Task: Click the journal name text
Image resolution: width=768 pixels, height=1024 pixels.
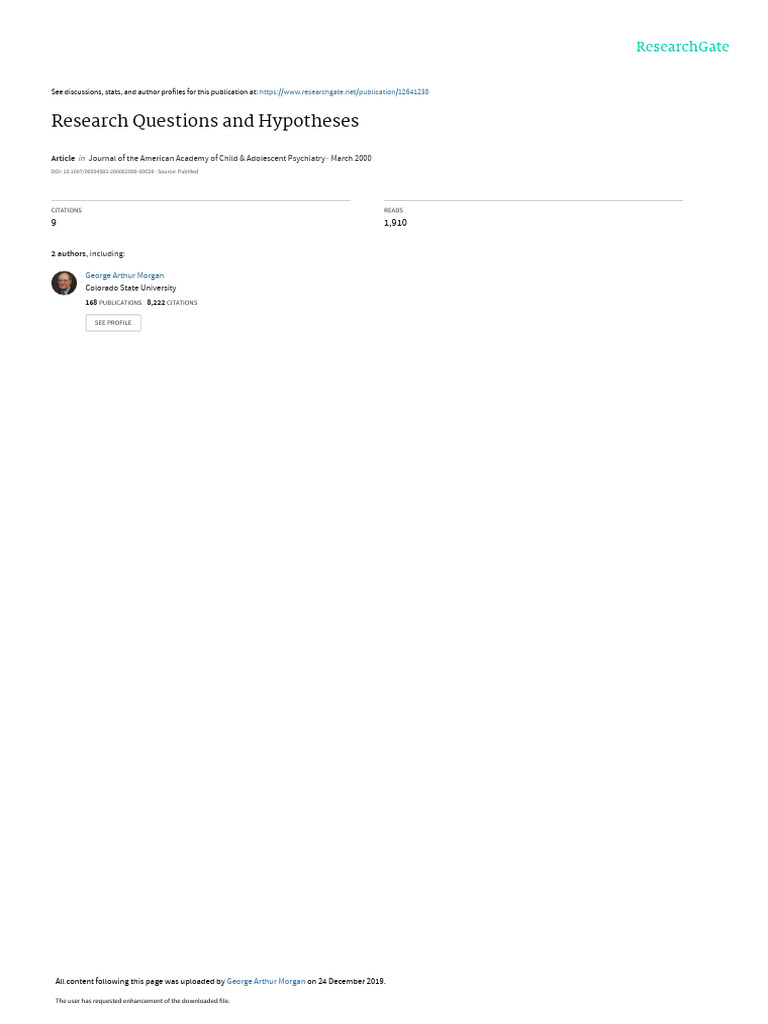Action: pos(207,158)
